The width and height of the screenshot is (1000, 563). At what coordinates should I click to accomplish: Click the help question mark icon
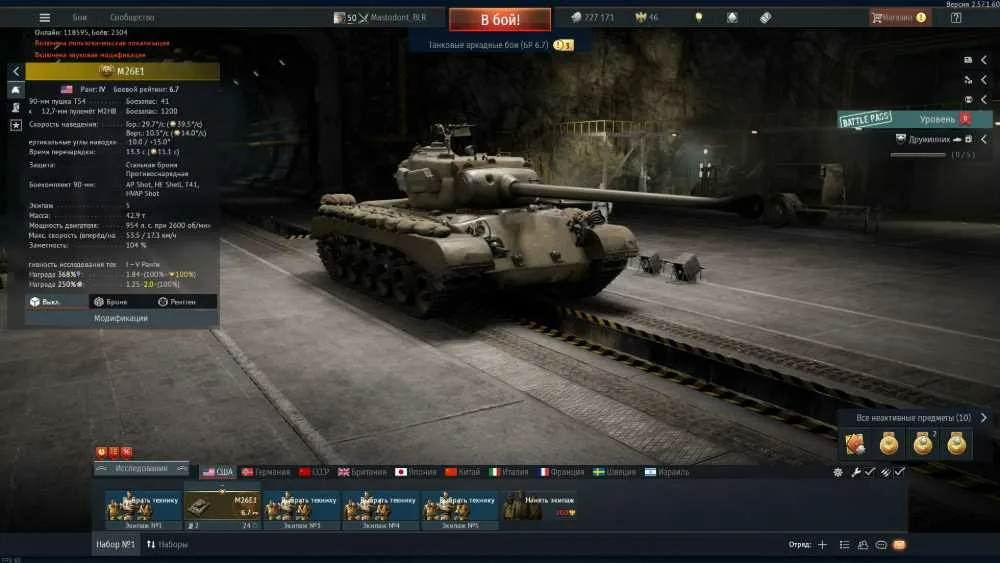[x=956, y=18]
